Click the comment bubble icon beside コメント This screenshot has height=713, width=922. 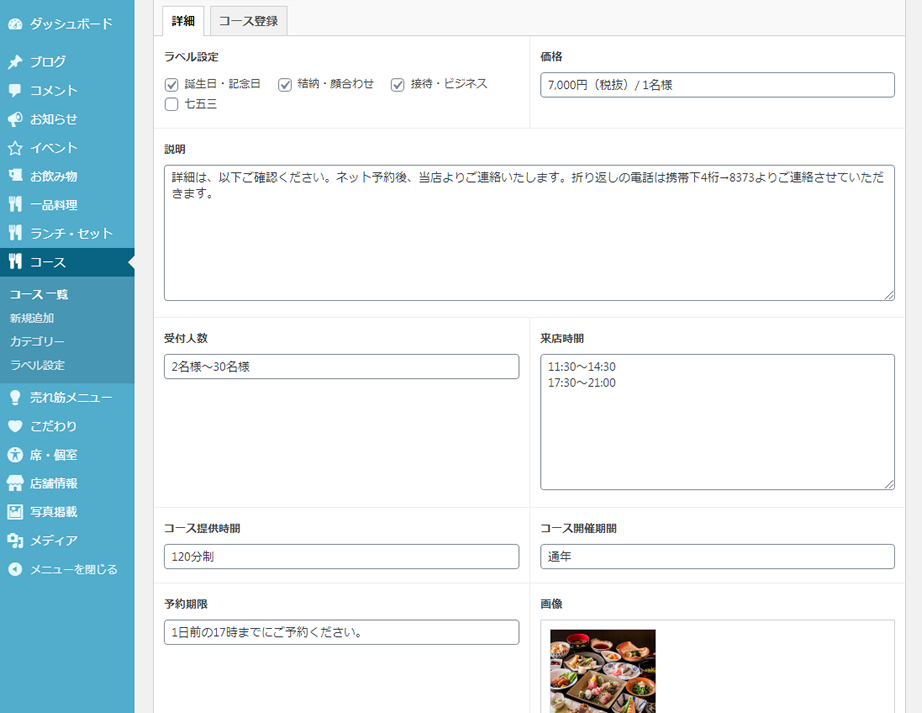click(x=15, y=91)
